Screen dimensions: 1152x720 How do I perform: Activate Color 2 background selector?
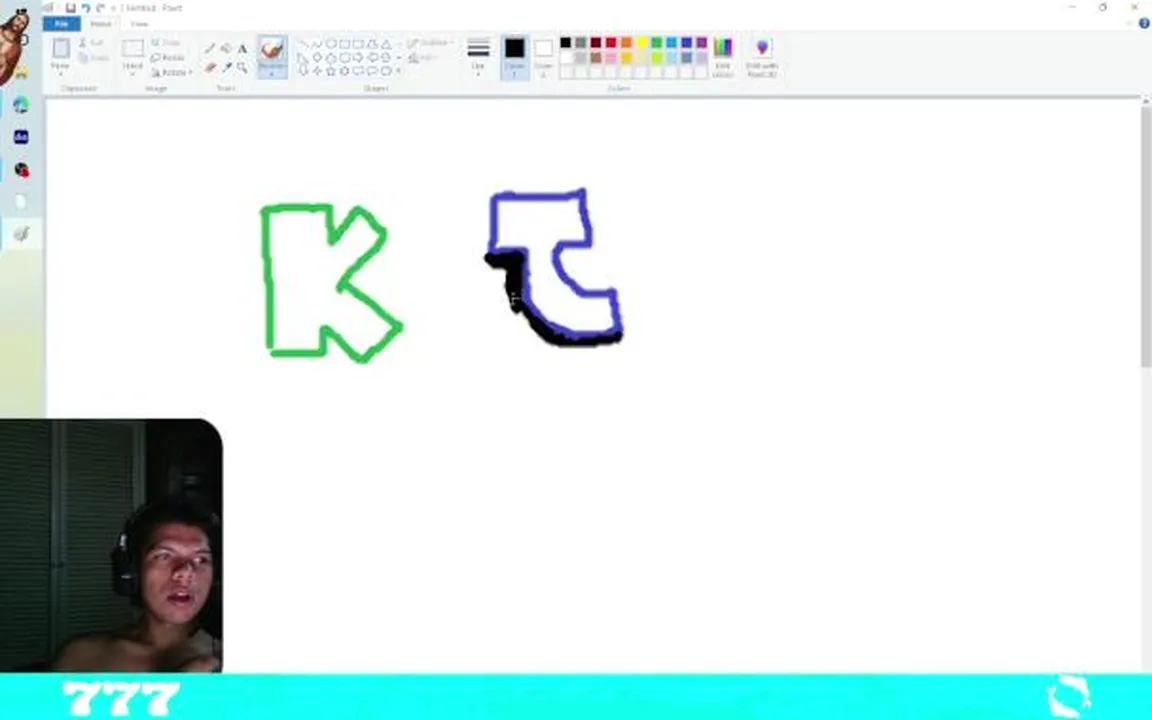[543, 56]
